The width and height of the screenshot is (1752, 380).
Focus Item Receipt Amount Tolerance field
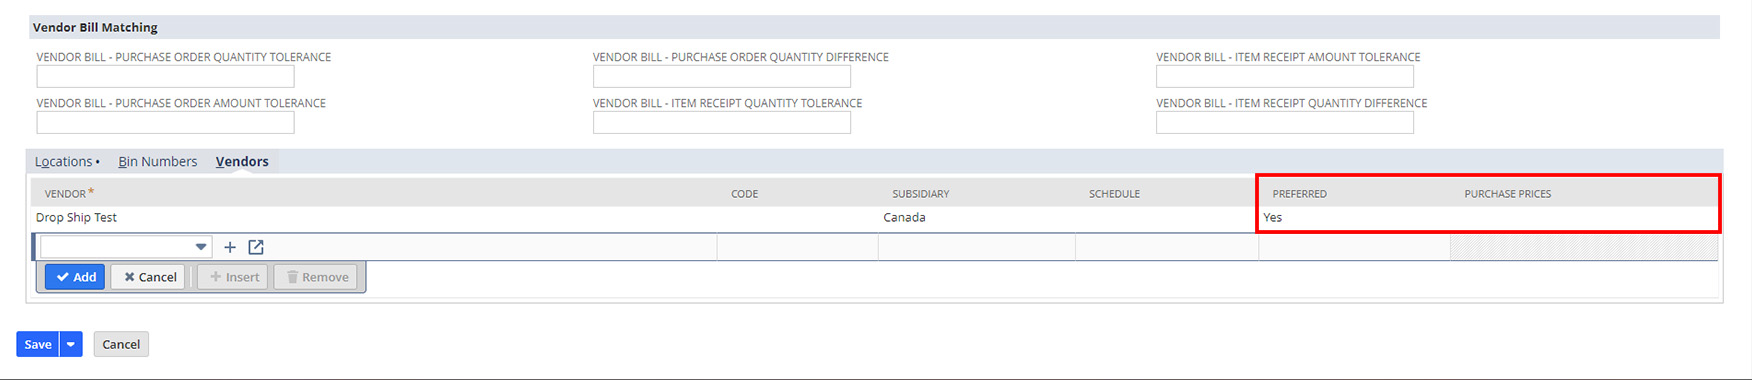coord(1285,76)
